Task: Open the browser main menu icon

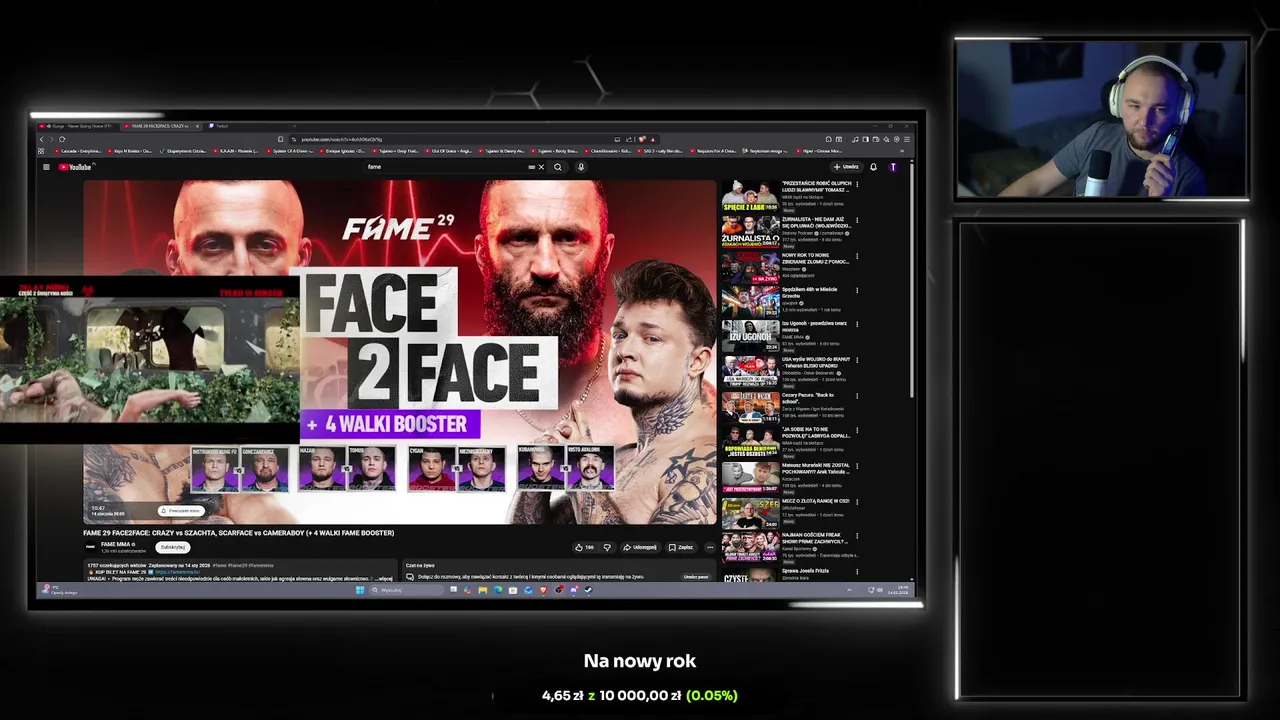Action: point(907,139)
